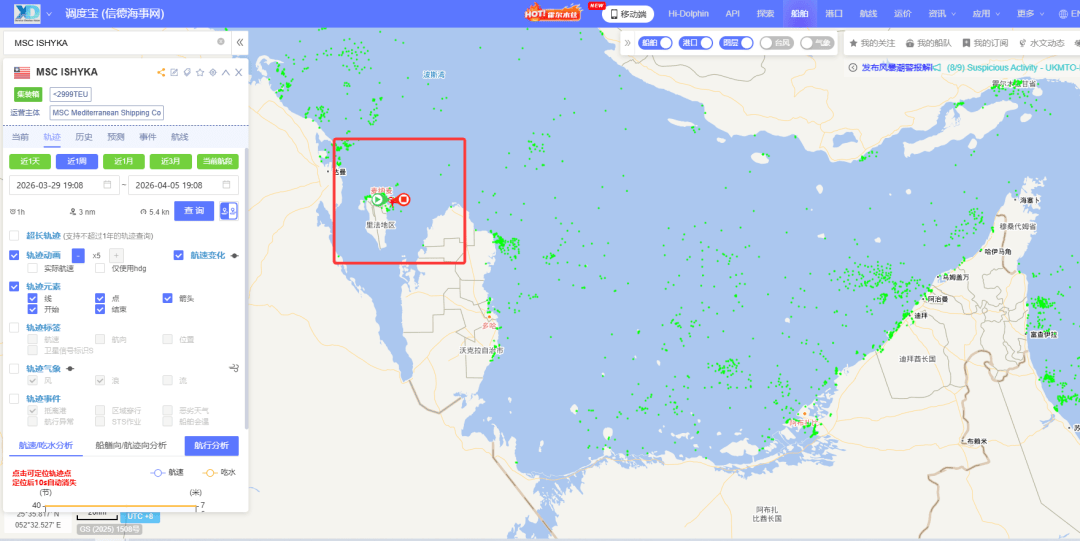Click the 查询 query button

click(194, 211)
